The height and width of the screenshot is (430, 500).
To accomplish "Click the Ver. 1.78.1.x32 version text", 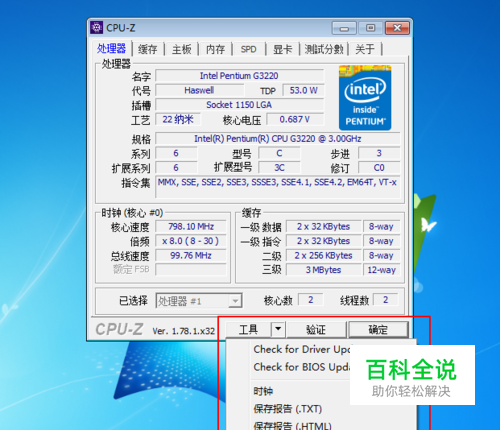I will [184, 331].
